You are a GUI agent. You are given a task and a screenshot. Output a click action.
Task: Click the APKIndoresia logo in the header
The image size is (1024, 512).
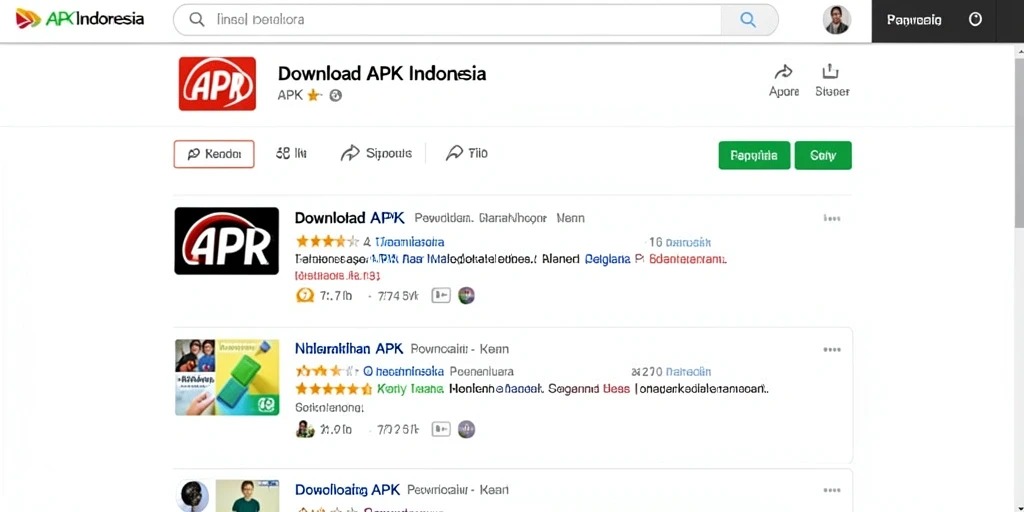[x=79, y=18]
